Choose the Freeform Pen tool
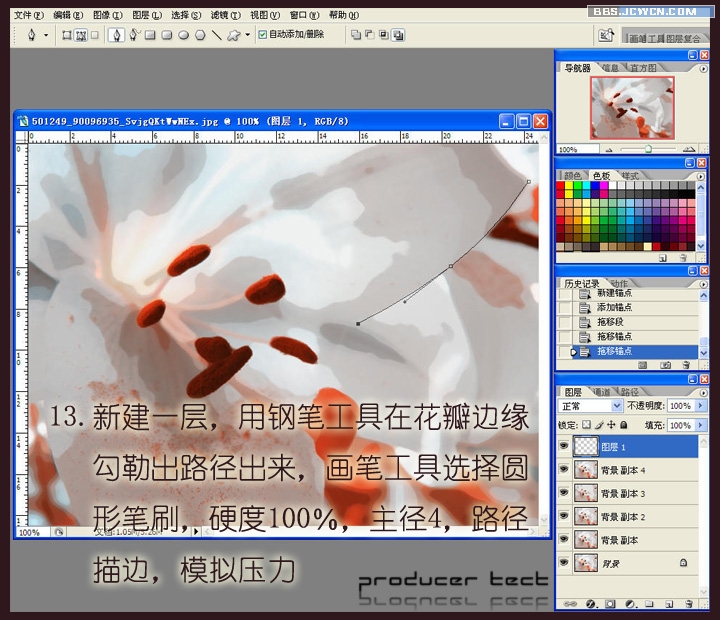720x620 pixels. (x=134, y=35)
